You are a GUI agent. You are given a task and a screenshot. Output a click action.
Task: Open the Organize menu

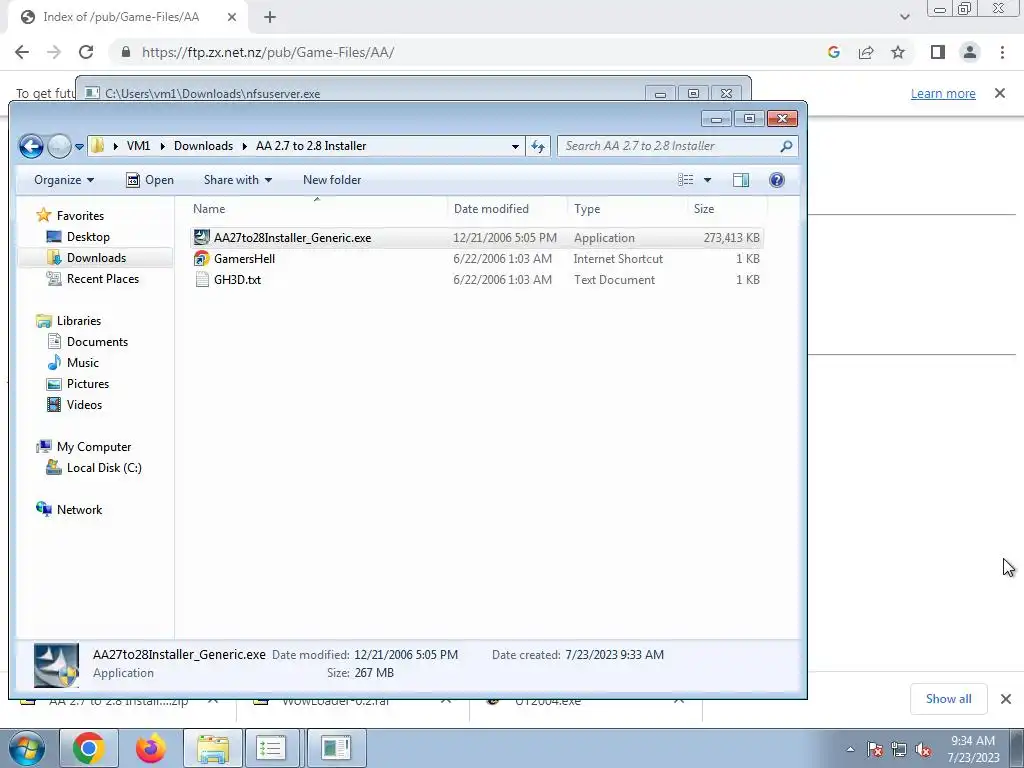63,180
